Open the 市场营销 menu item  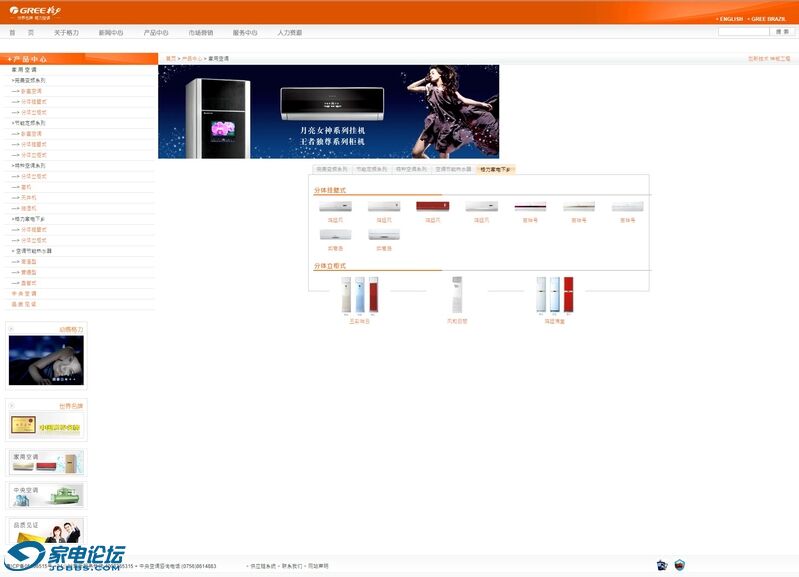201,33
